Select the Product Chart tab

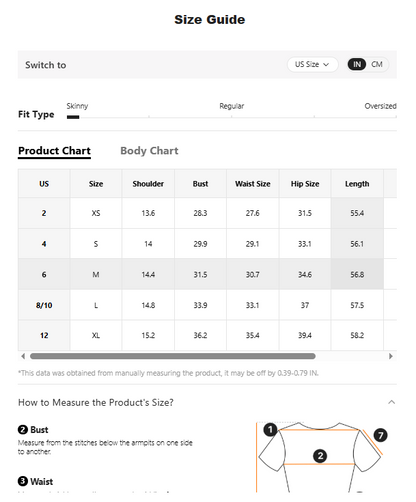(x=54, y=151)
